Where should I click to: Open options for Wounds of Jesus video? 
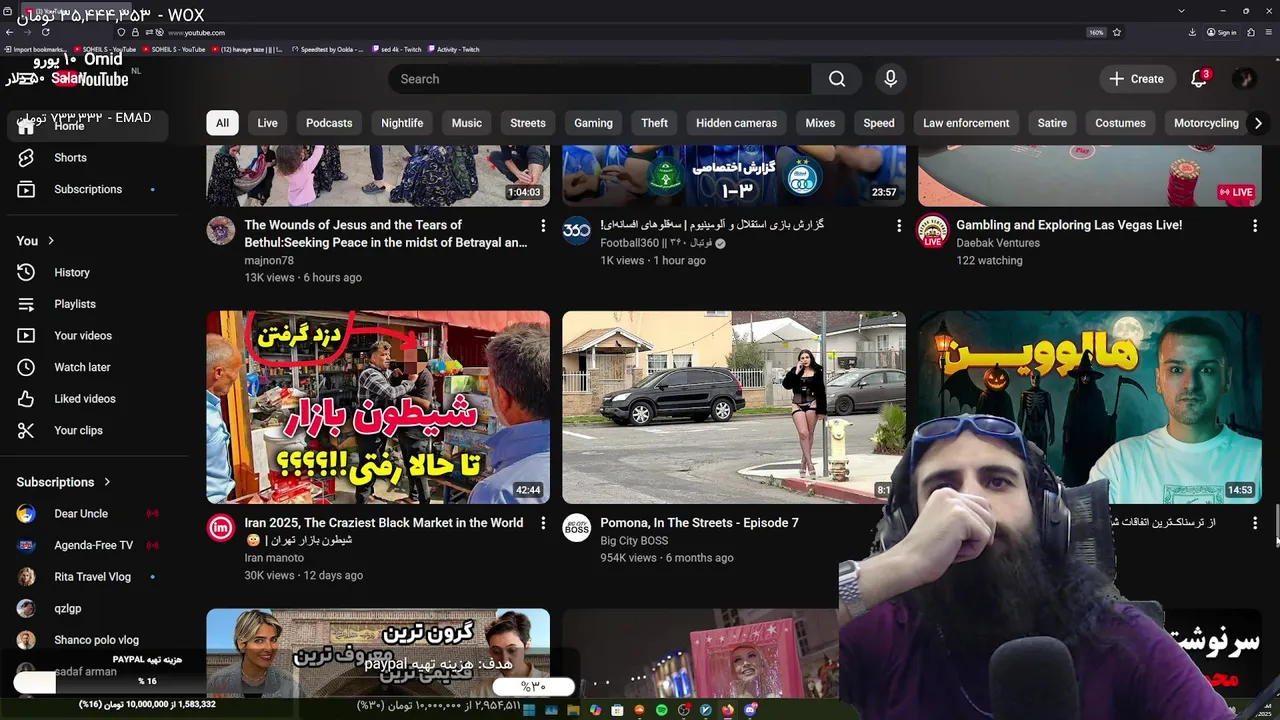click(543, 226)
